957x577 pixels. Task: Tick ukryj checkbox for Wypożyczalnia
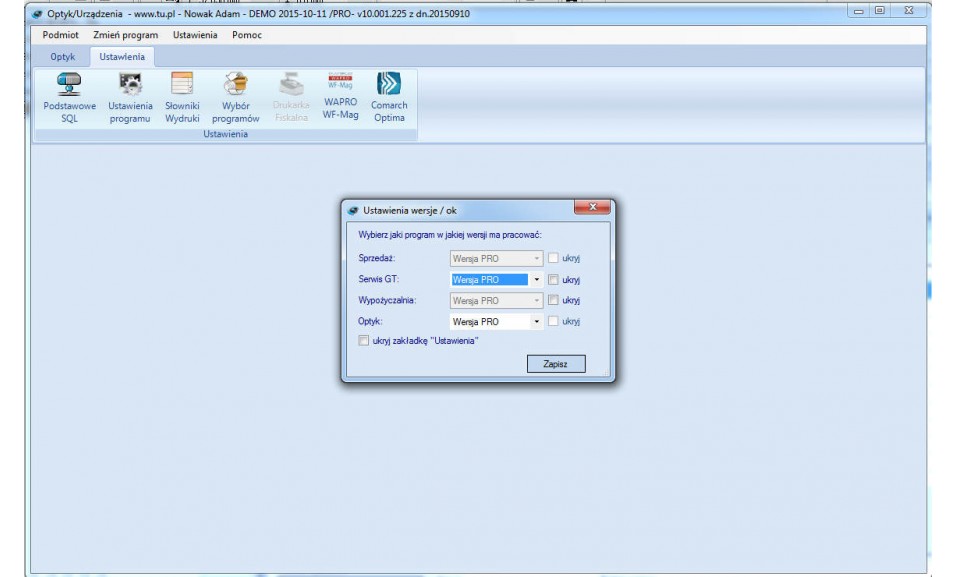[x=553, y=300]
